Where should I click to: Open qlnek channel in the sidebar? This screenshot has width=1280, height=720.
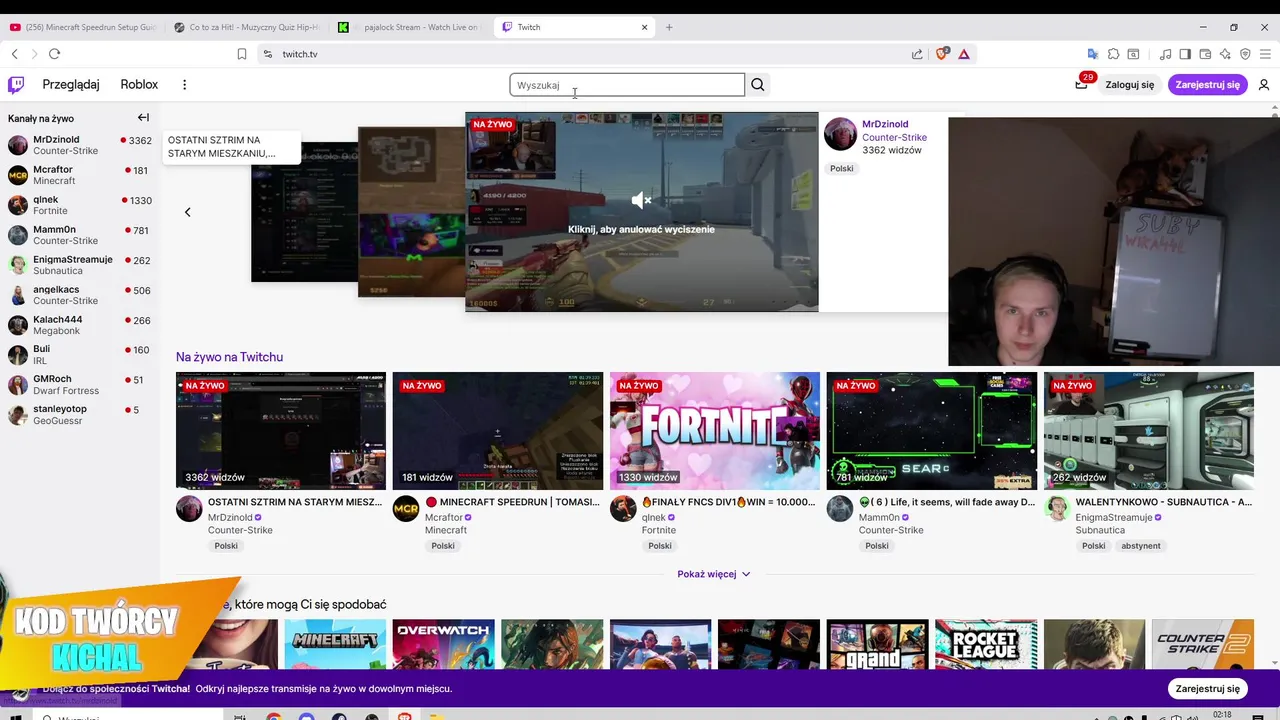(x=80, y=205)
